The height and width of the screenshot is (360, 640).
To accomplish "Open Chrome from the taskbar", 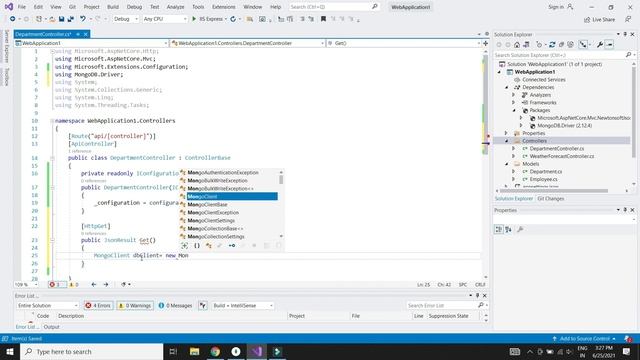I will click(215, 351).
